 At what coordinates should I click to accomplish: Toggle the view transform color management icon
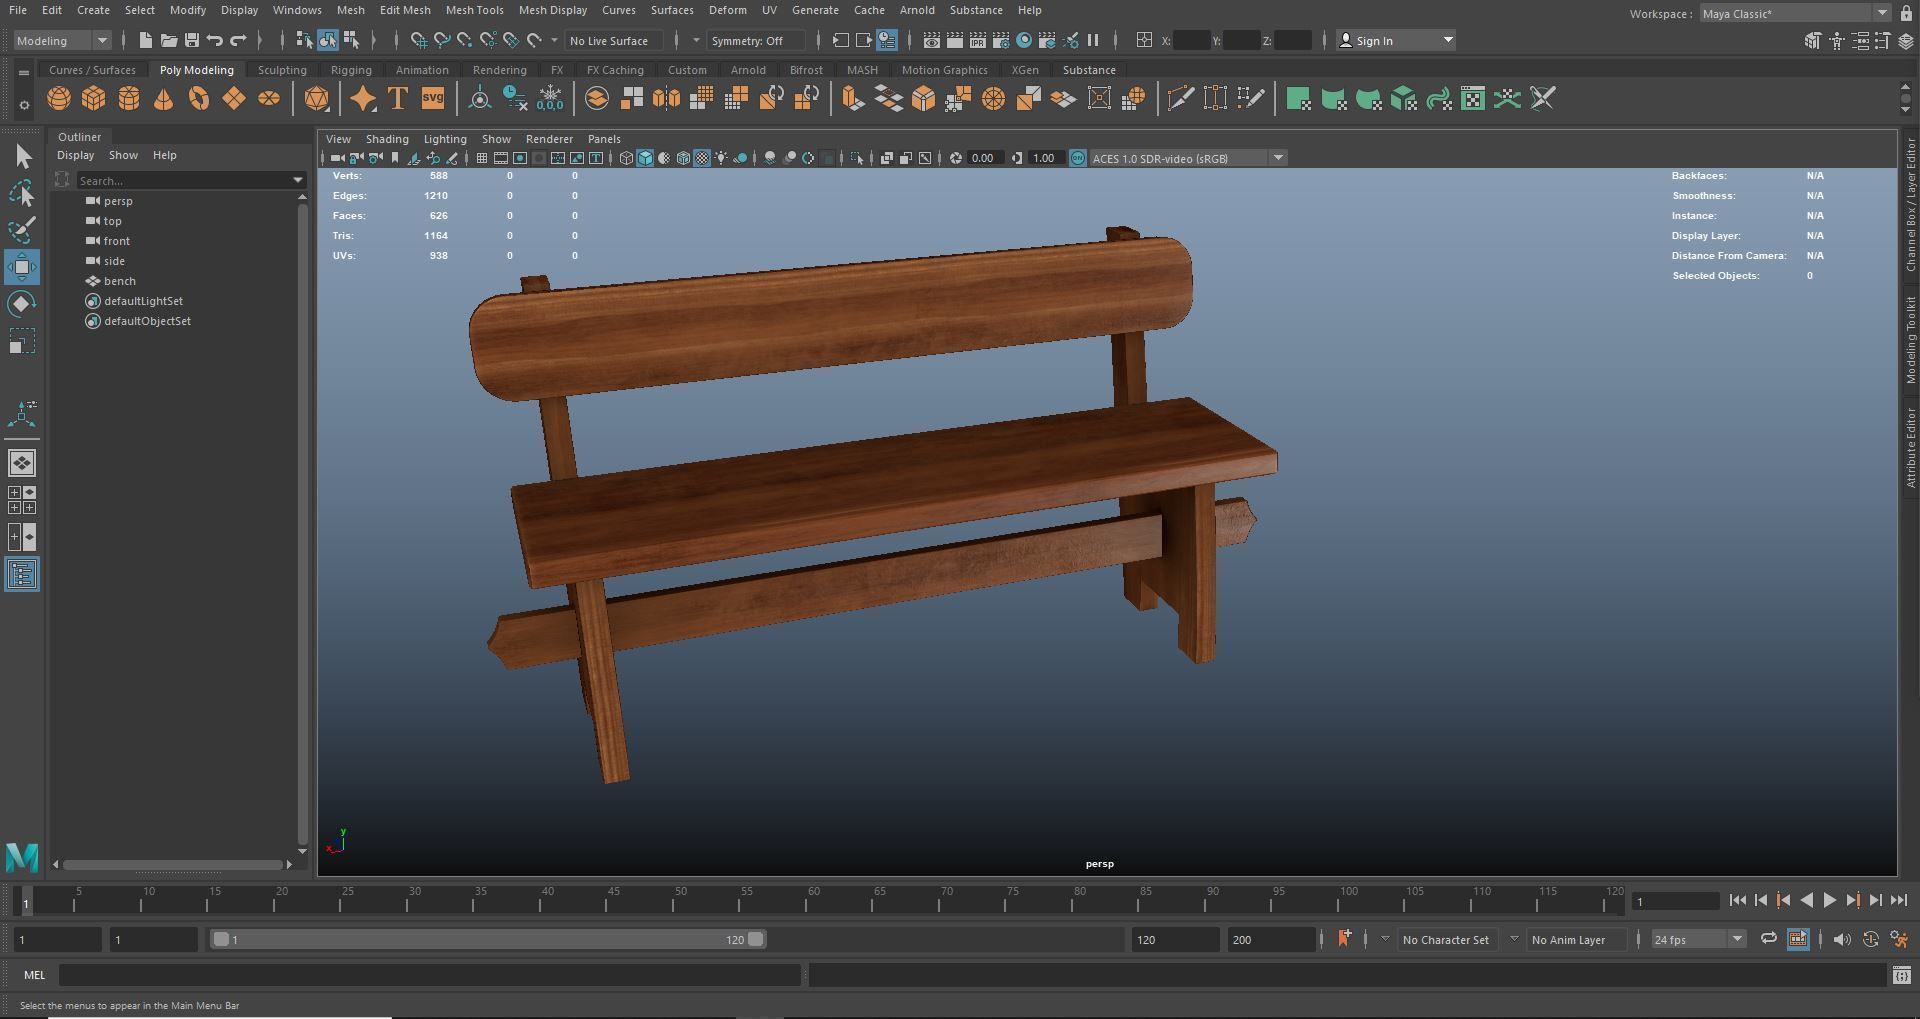click(1078, 158)
